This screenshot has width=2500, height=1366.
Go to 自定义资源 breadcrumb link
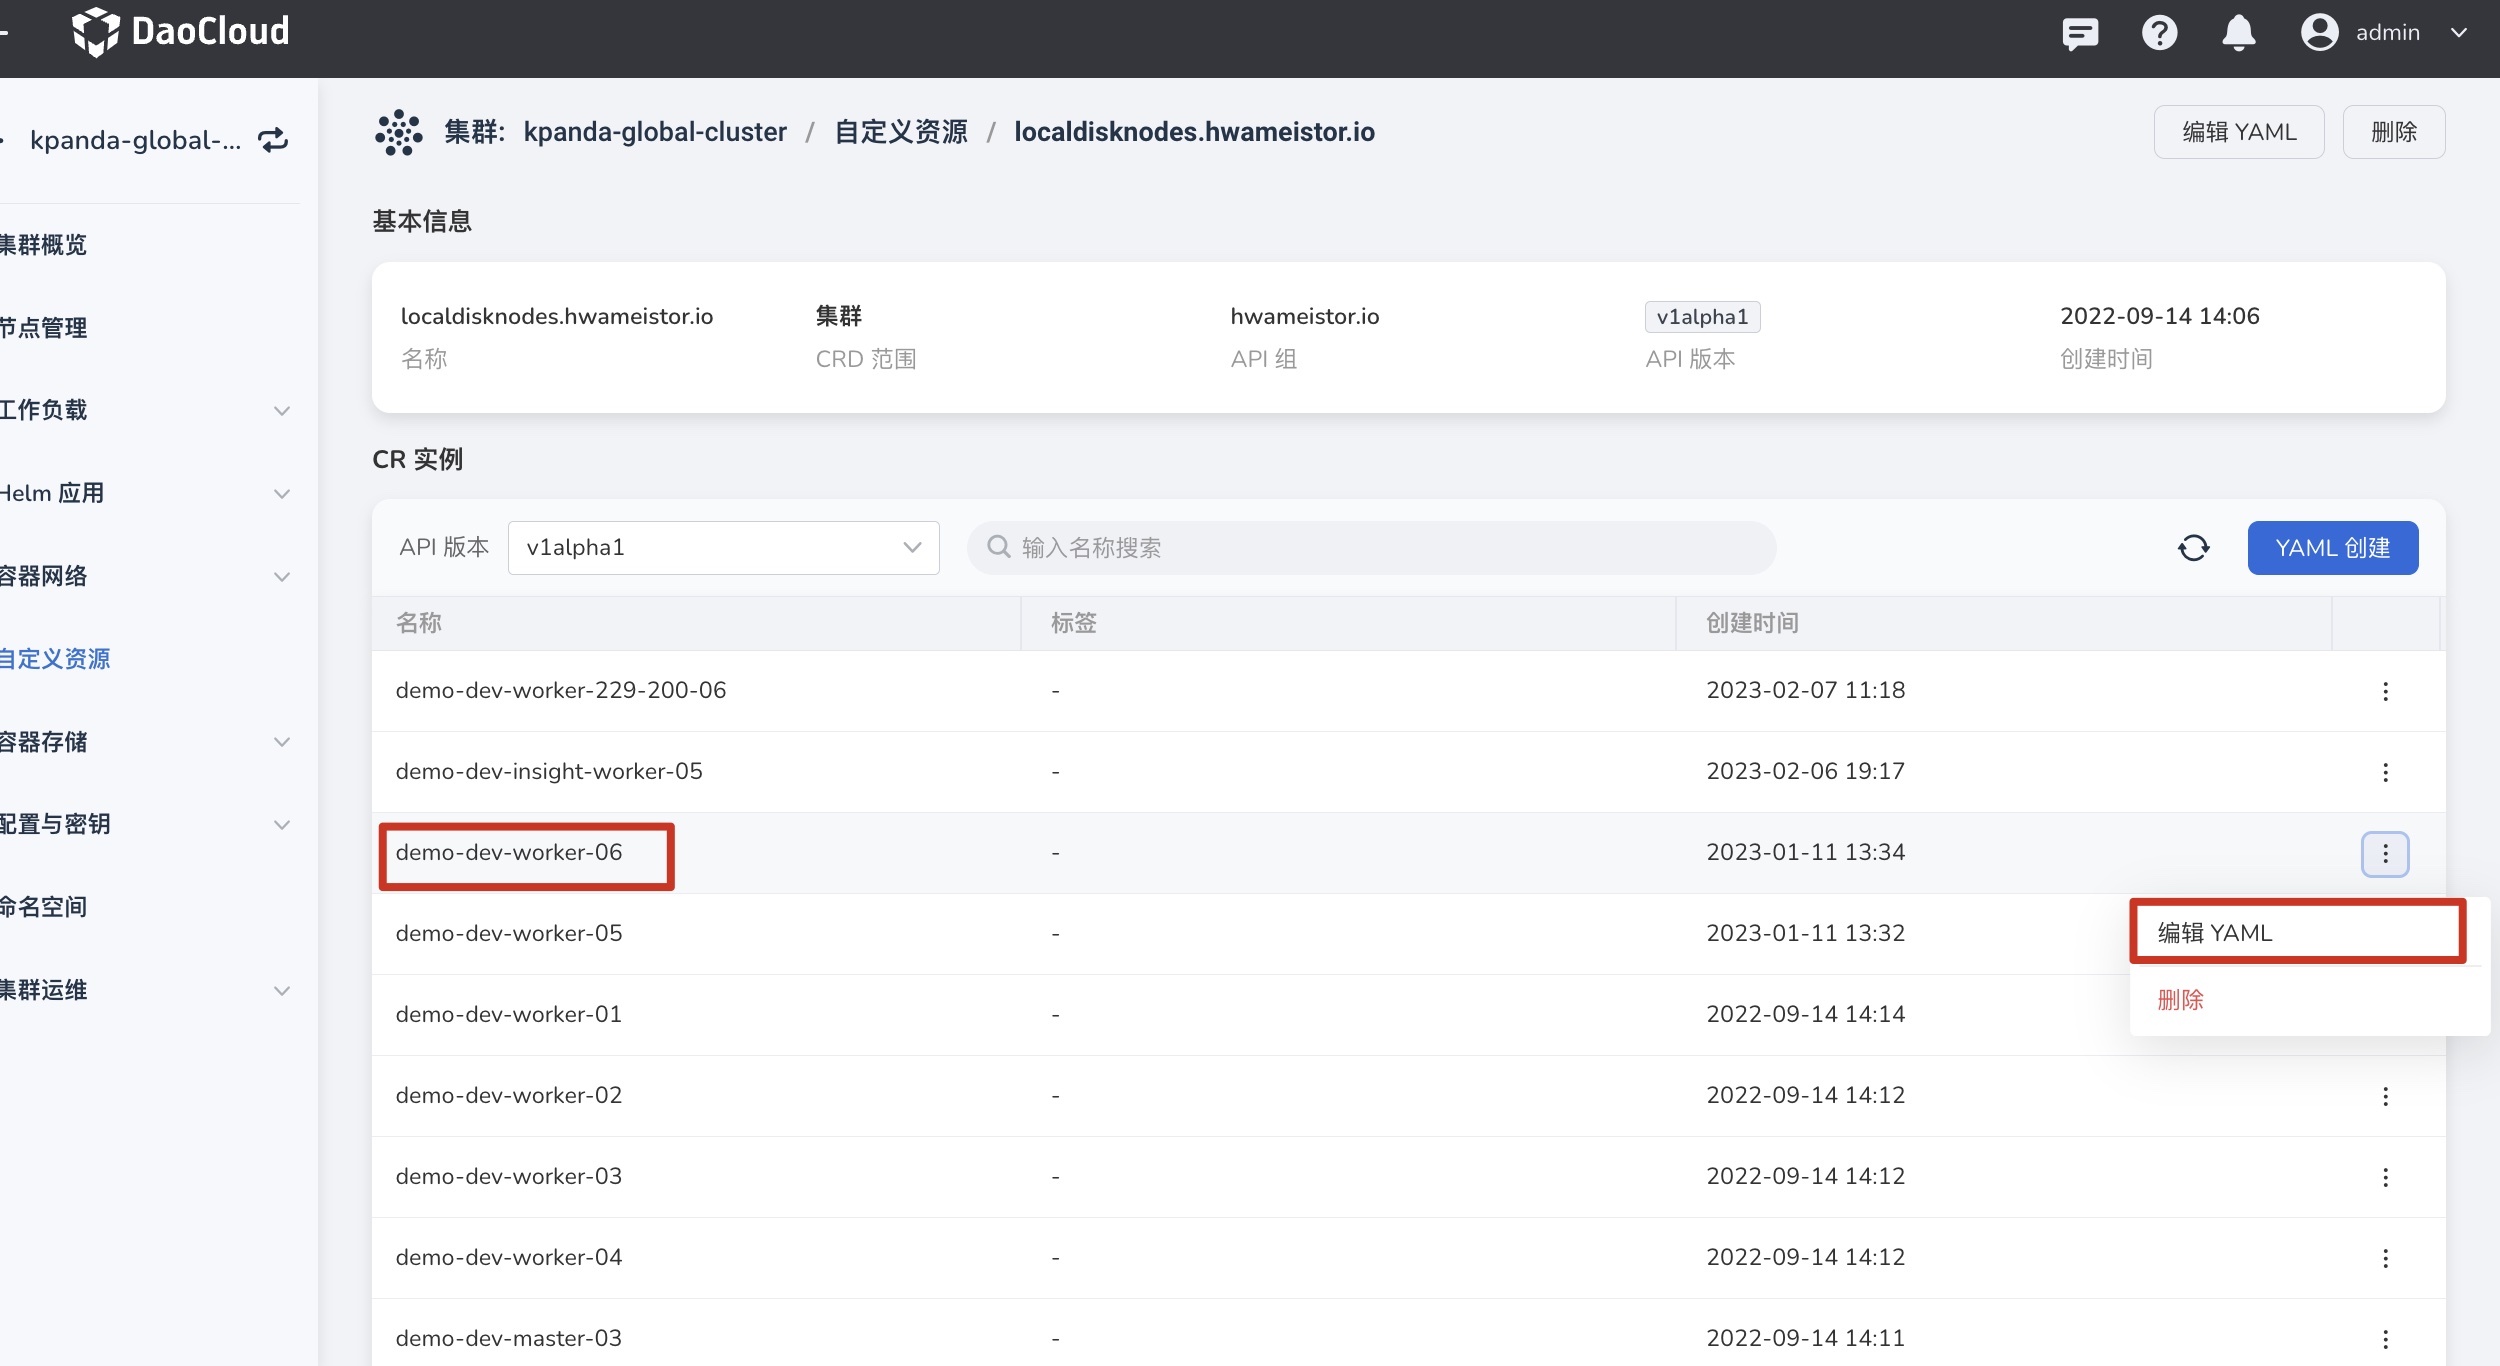(x=901, y=132)
